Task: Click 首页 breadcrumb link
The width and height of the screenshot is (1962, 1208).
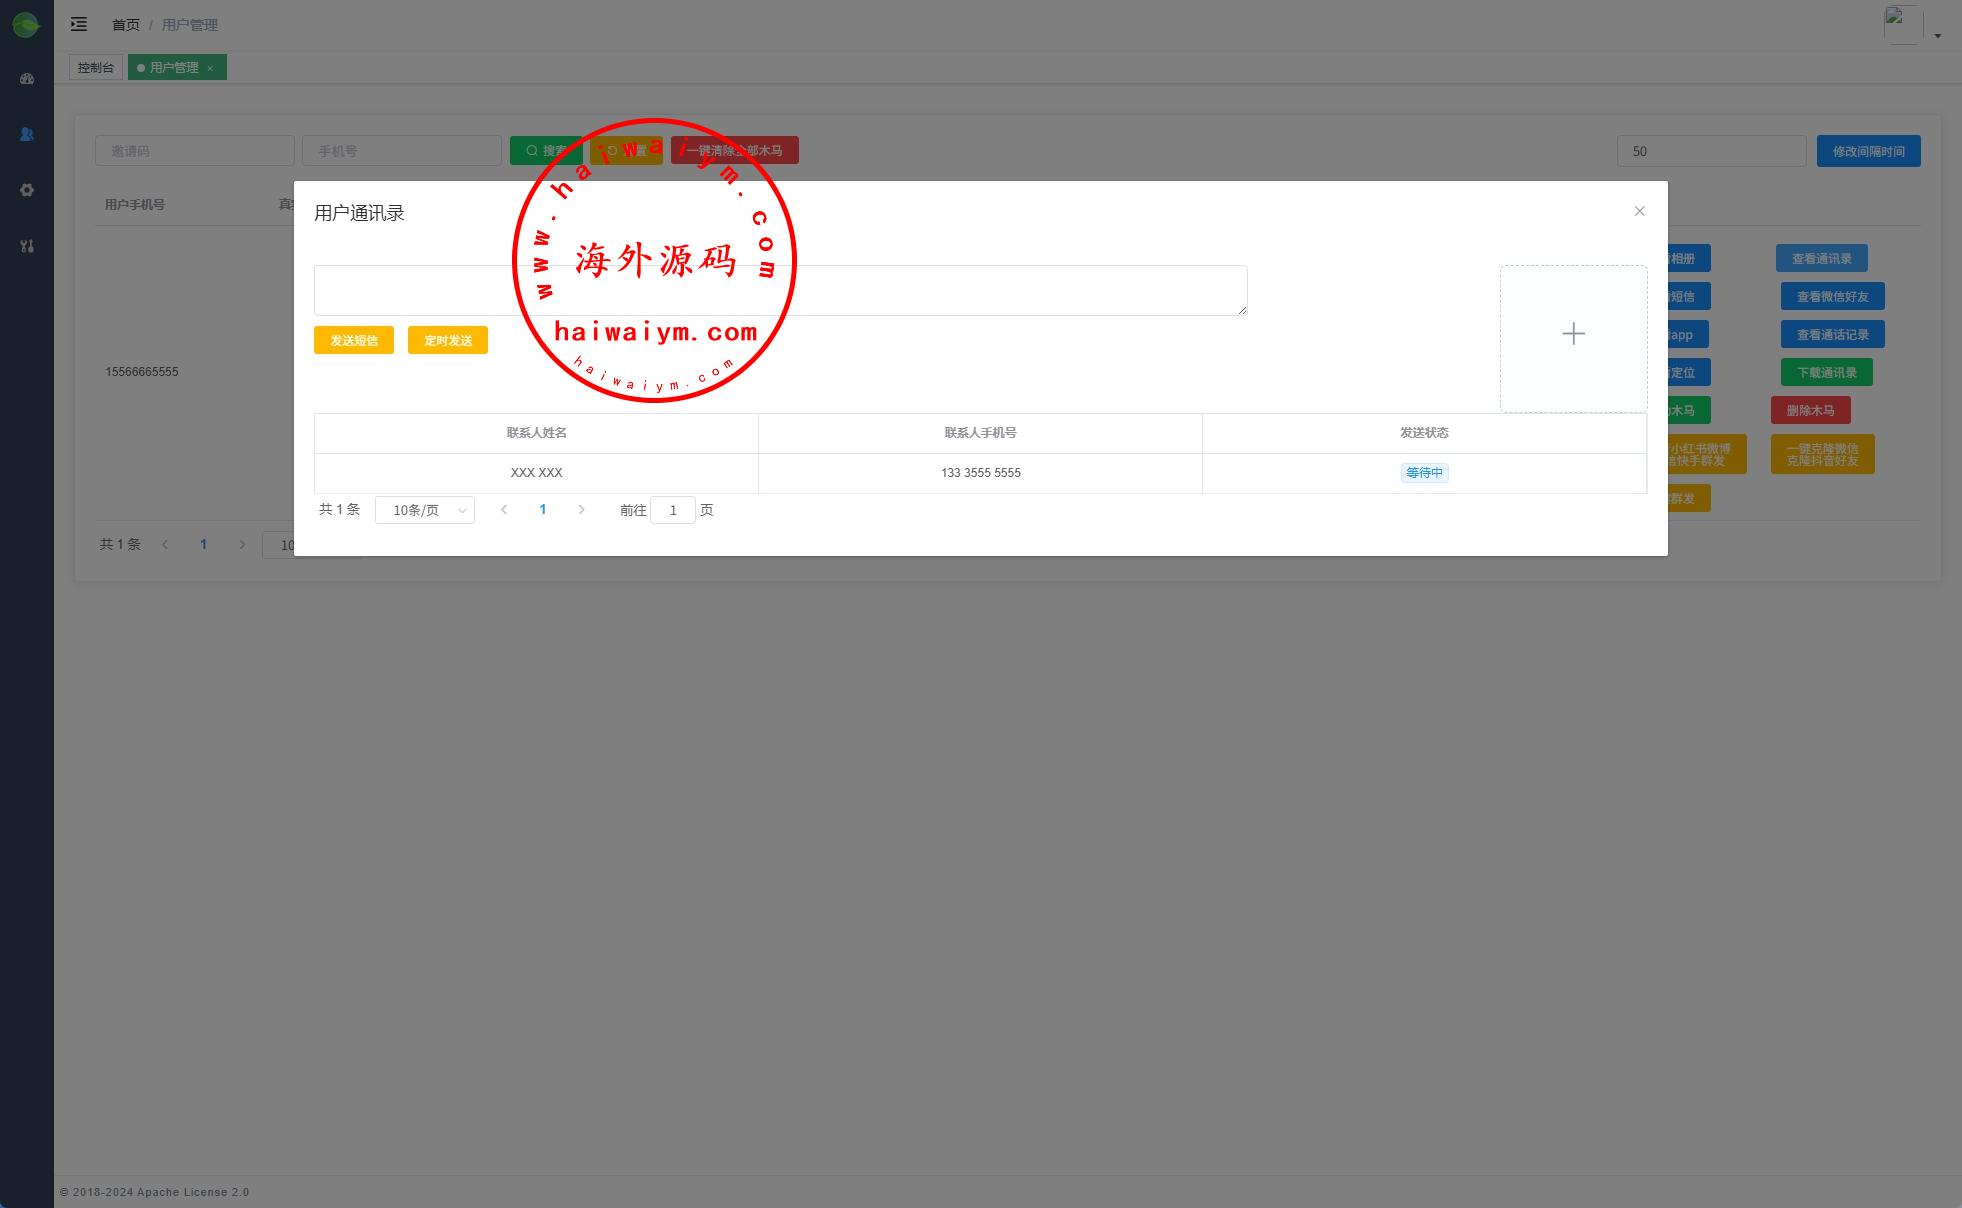Action: [126, 24]
